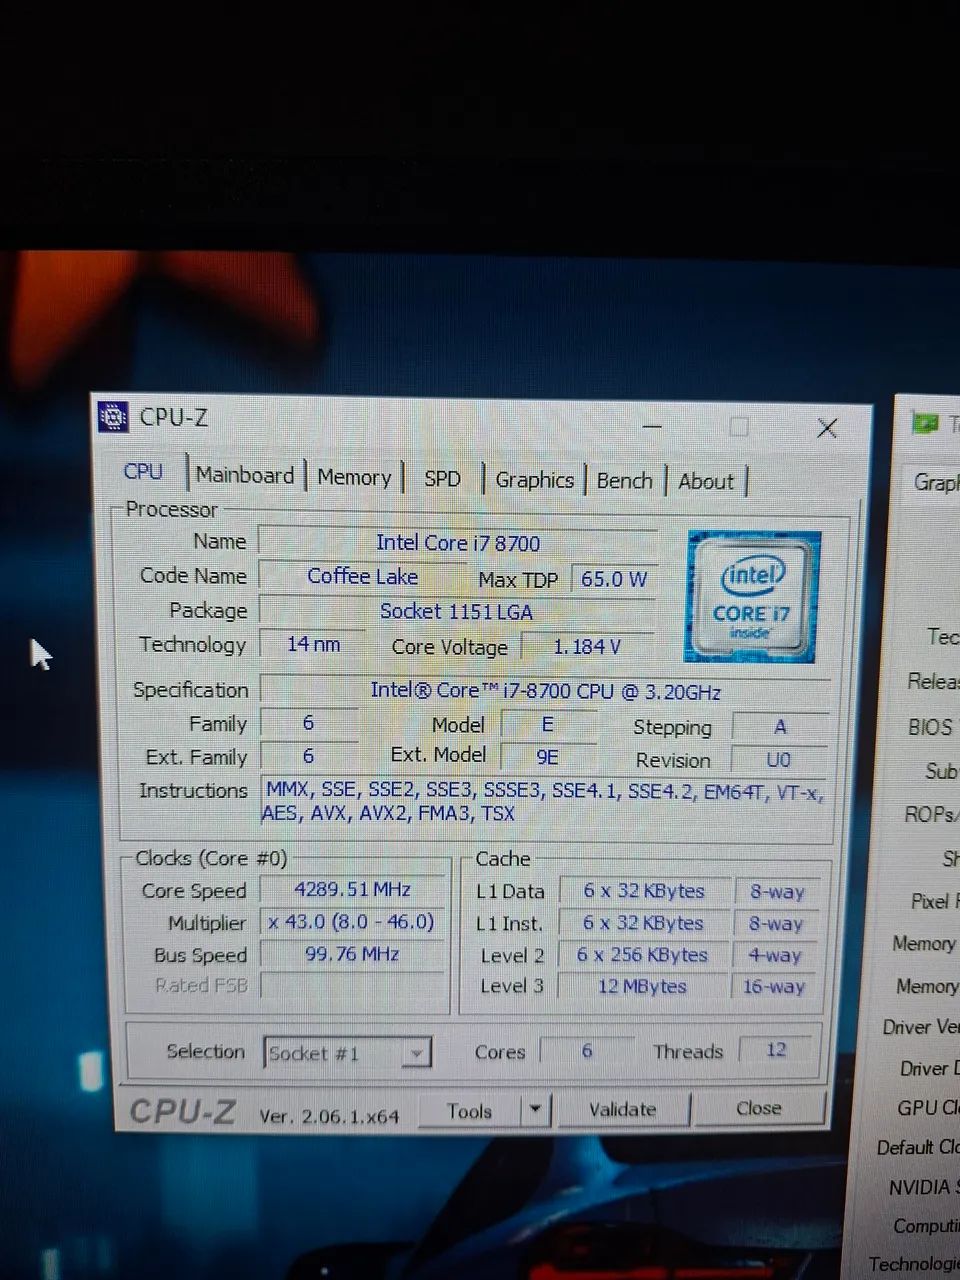
Task: Open the Memory tab
Action: pyautogui.click(x=354, y=477)
